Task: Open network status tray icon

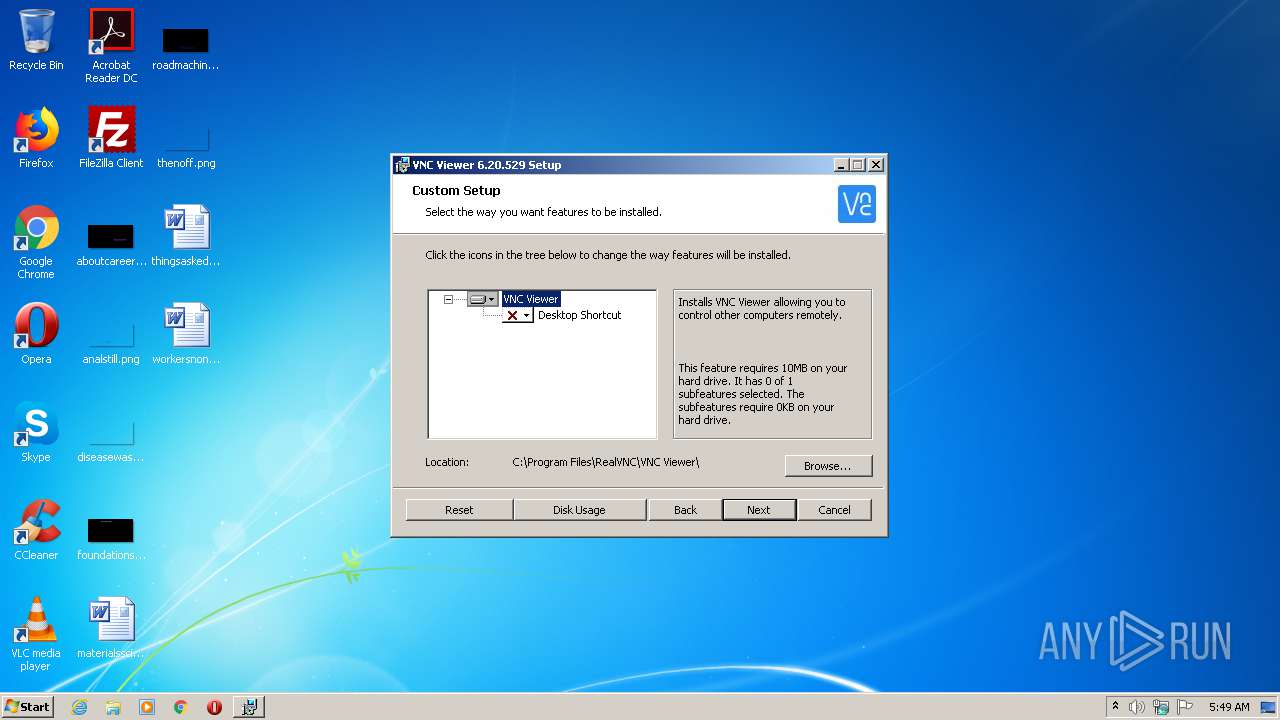Action: tap(1161, 707)
